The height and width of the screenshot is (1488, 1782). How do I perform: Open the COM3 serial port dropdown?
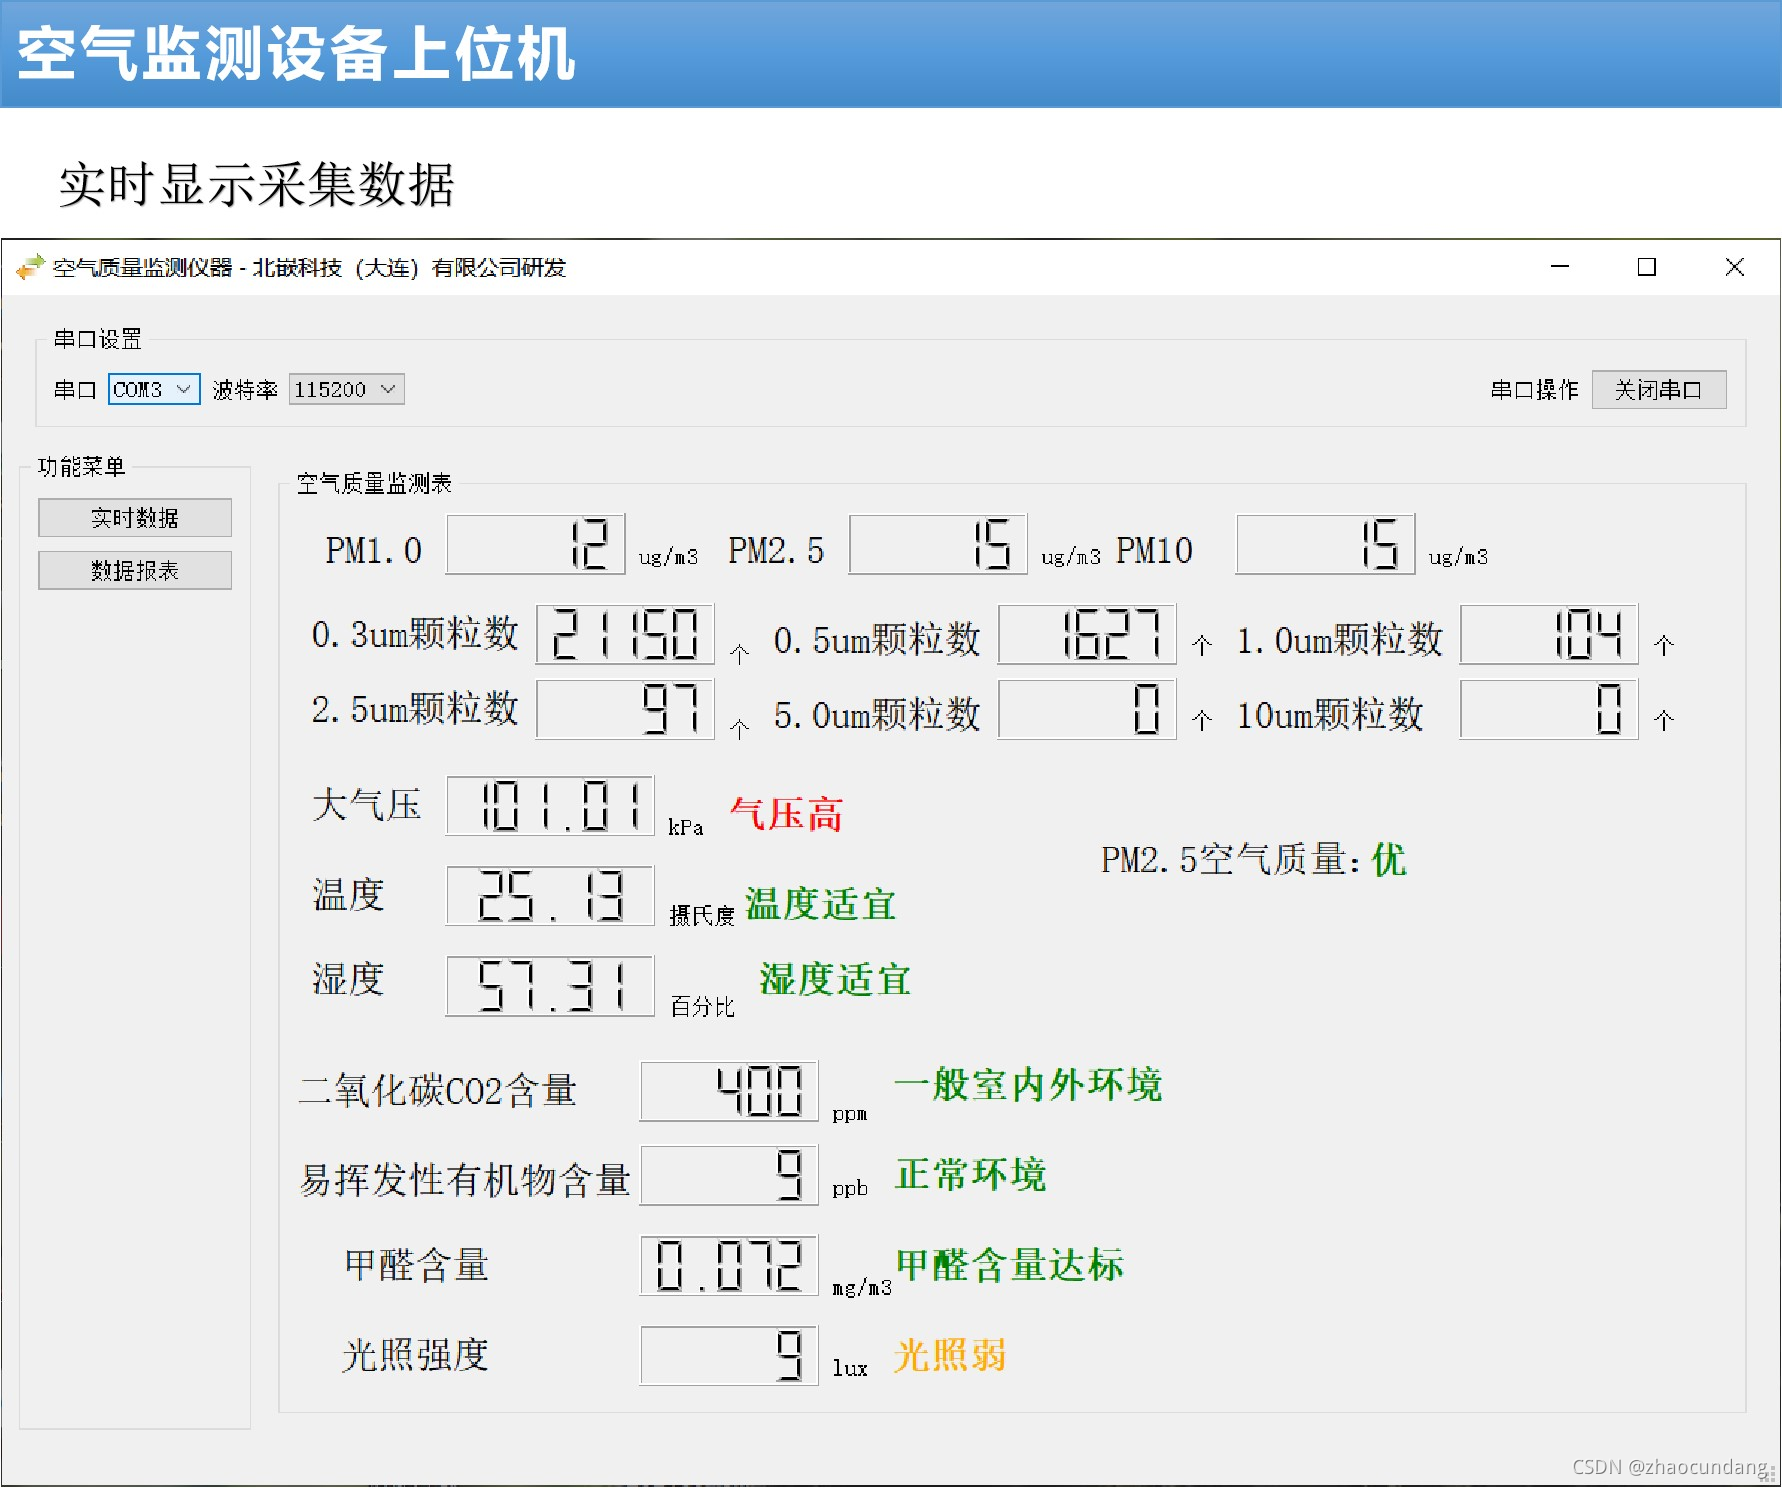[154, 389]
